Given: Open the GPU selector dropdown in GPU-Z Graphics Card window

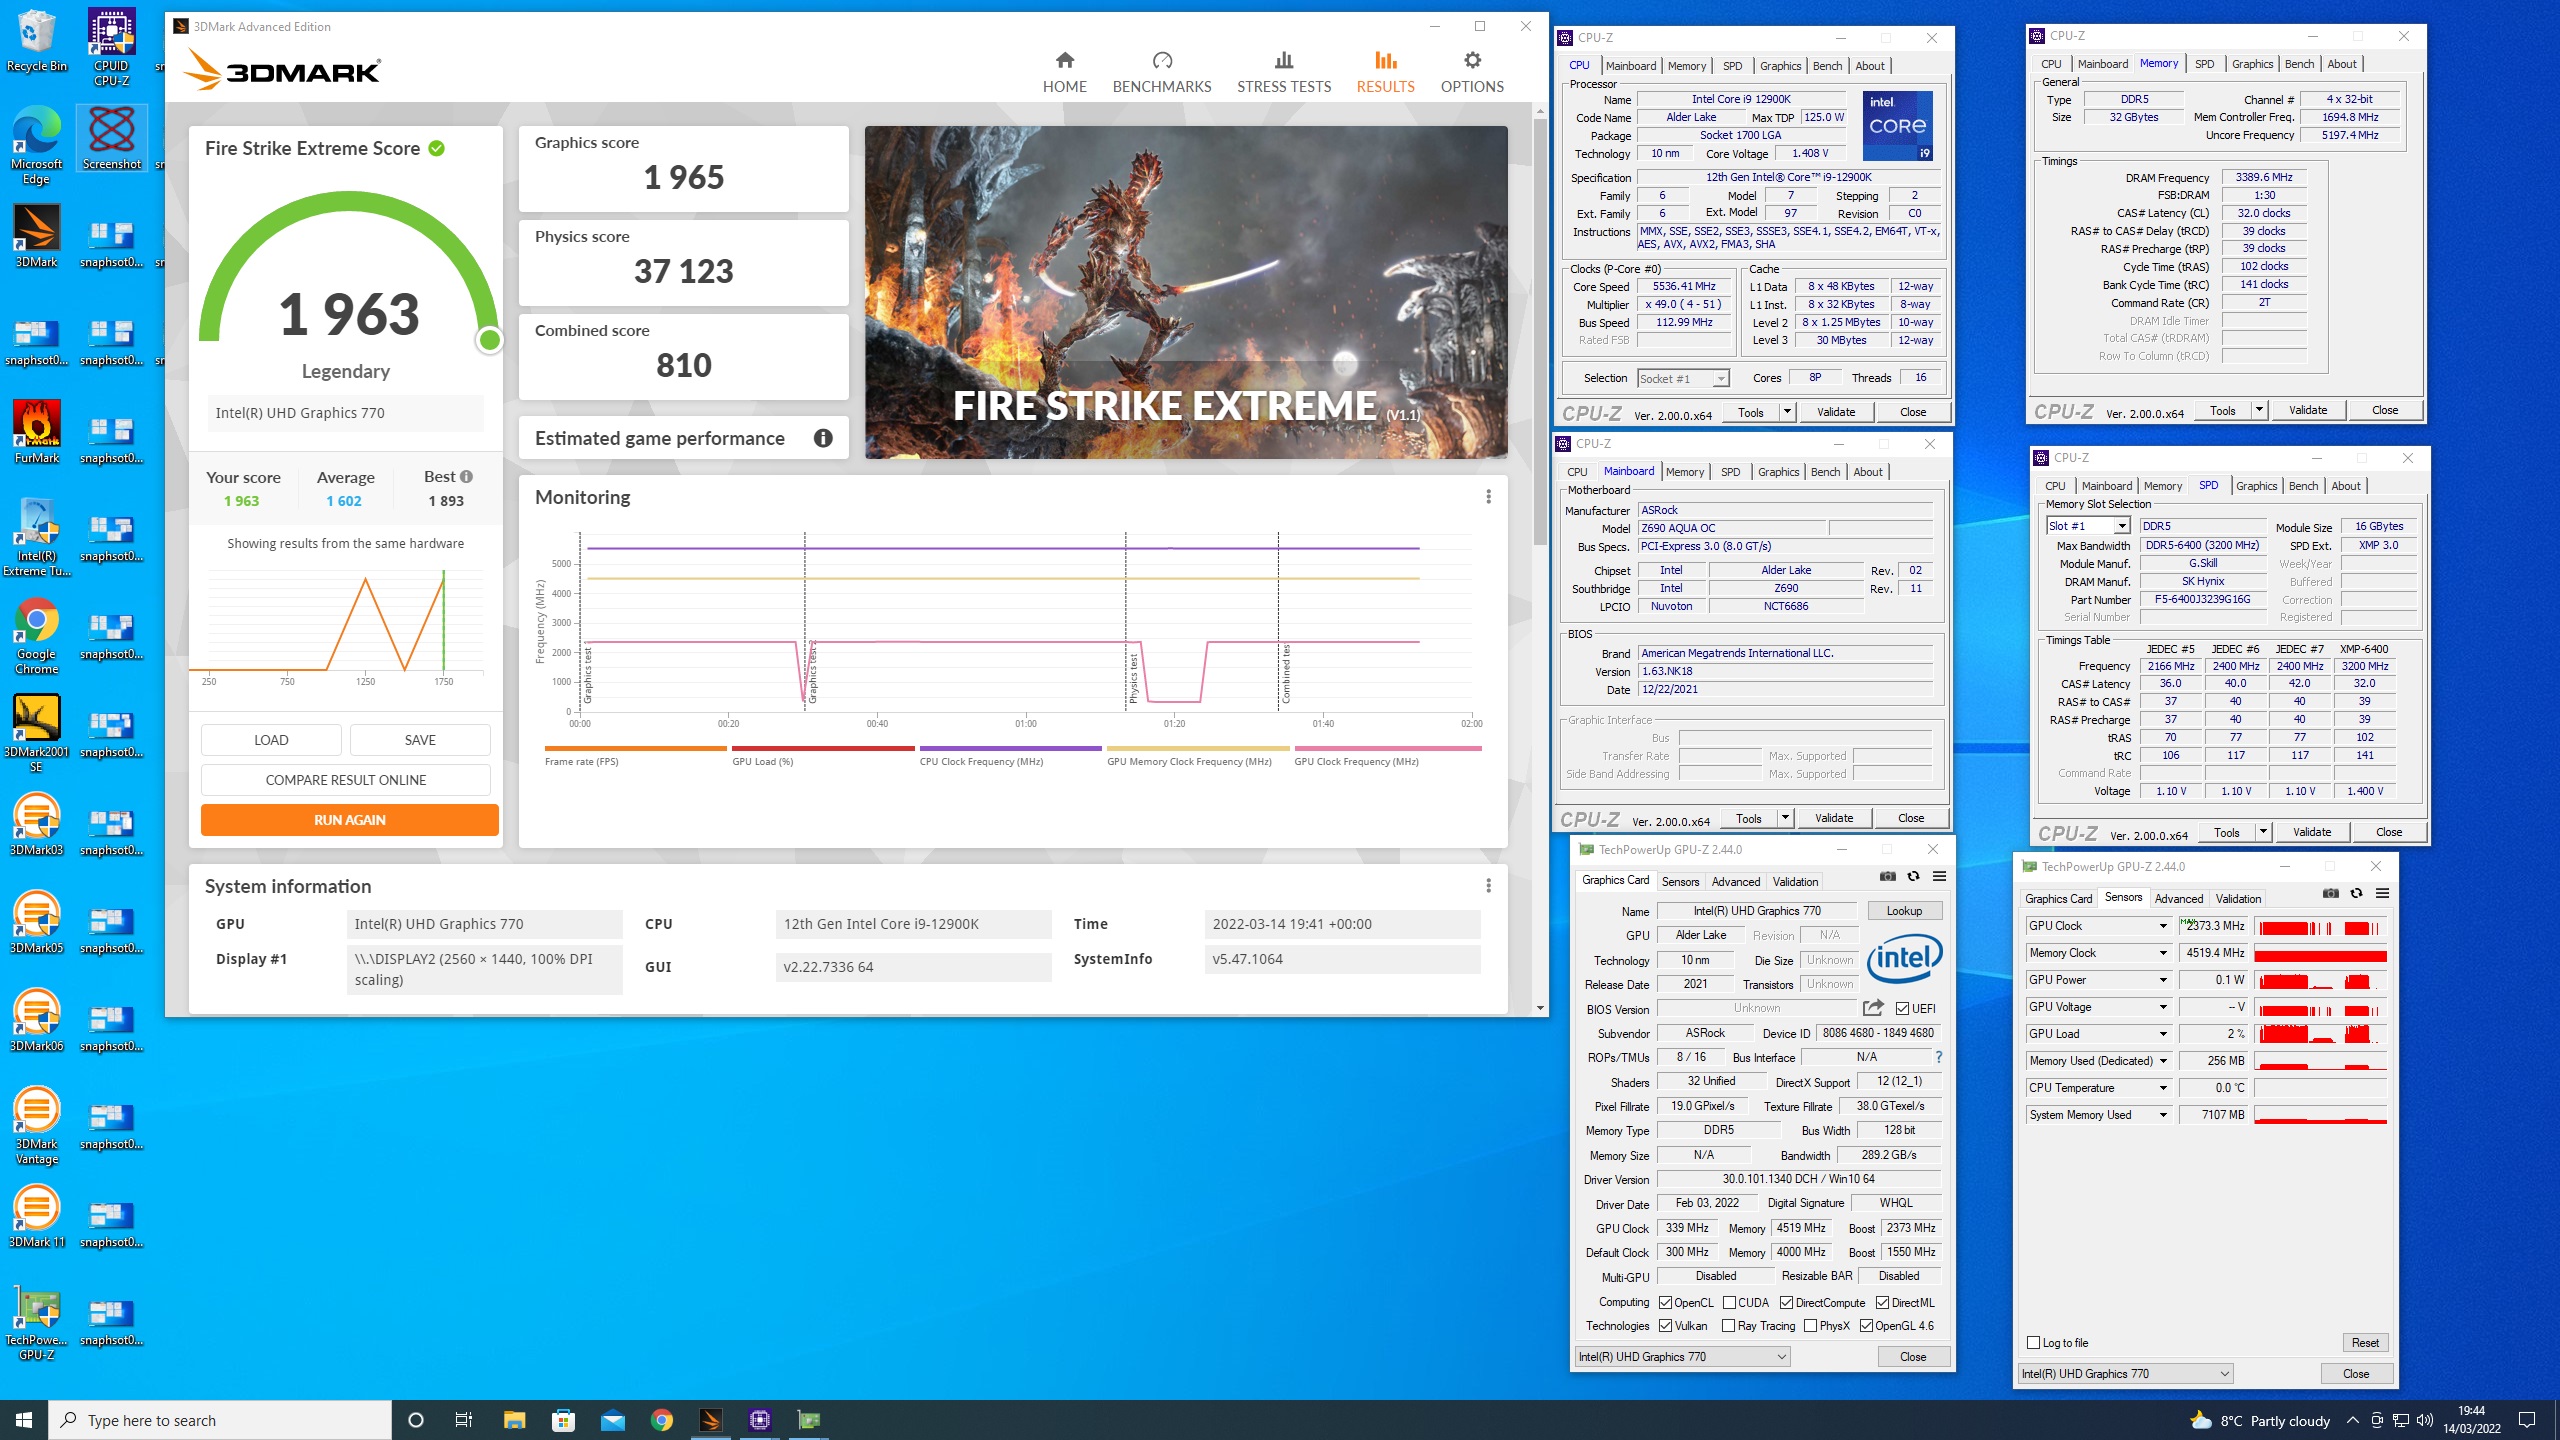Looking at the screenshot, I should click(x=1682, y=1357).
